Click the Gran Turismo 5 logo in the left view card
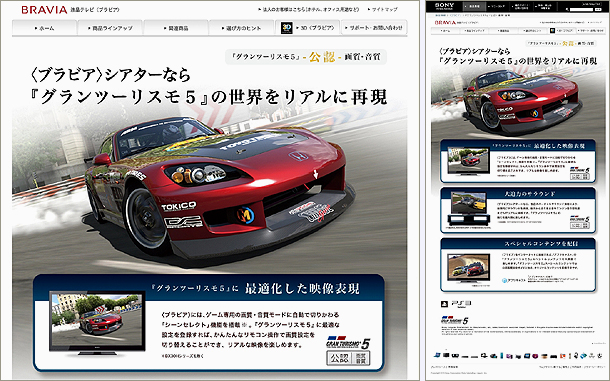 tap(348, 342)
